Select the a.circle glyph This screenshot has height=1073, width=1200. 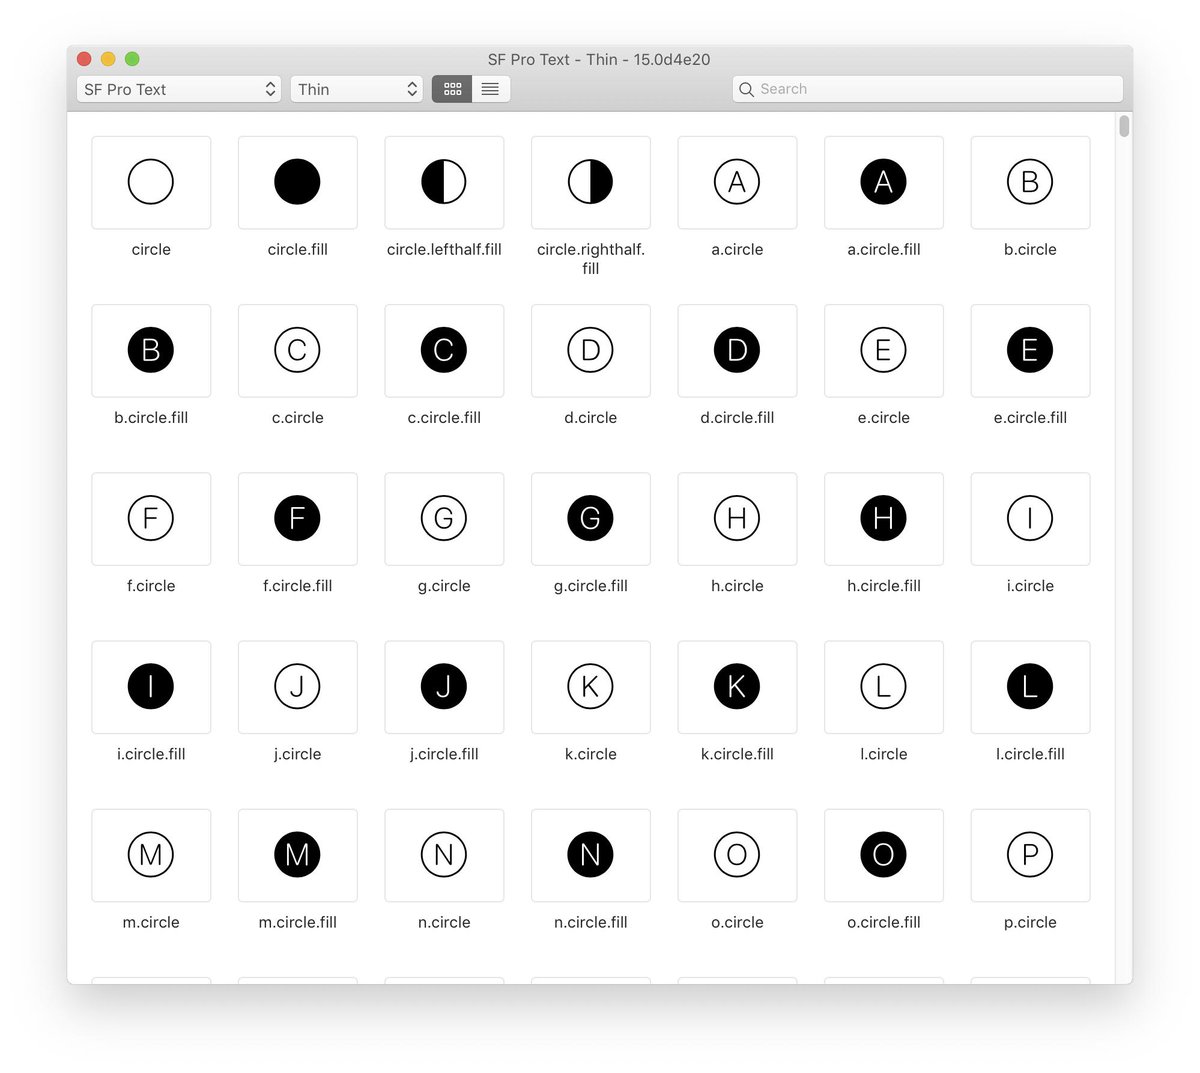pos(737,182)
